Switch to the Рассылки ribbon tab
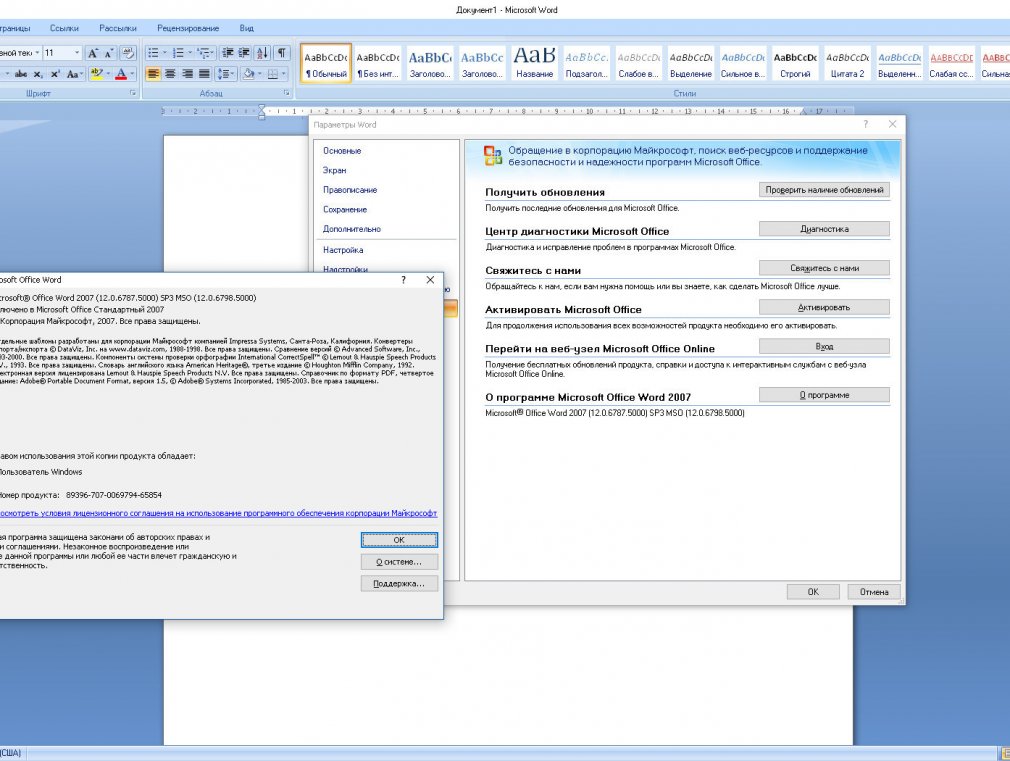The width and height of the screenshot is (1010, 761). [x=118, y=28]
